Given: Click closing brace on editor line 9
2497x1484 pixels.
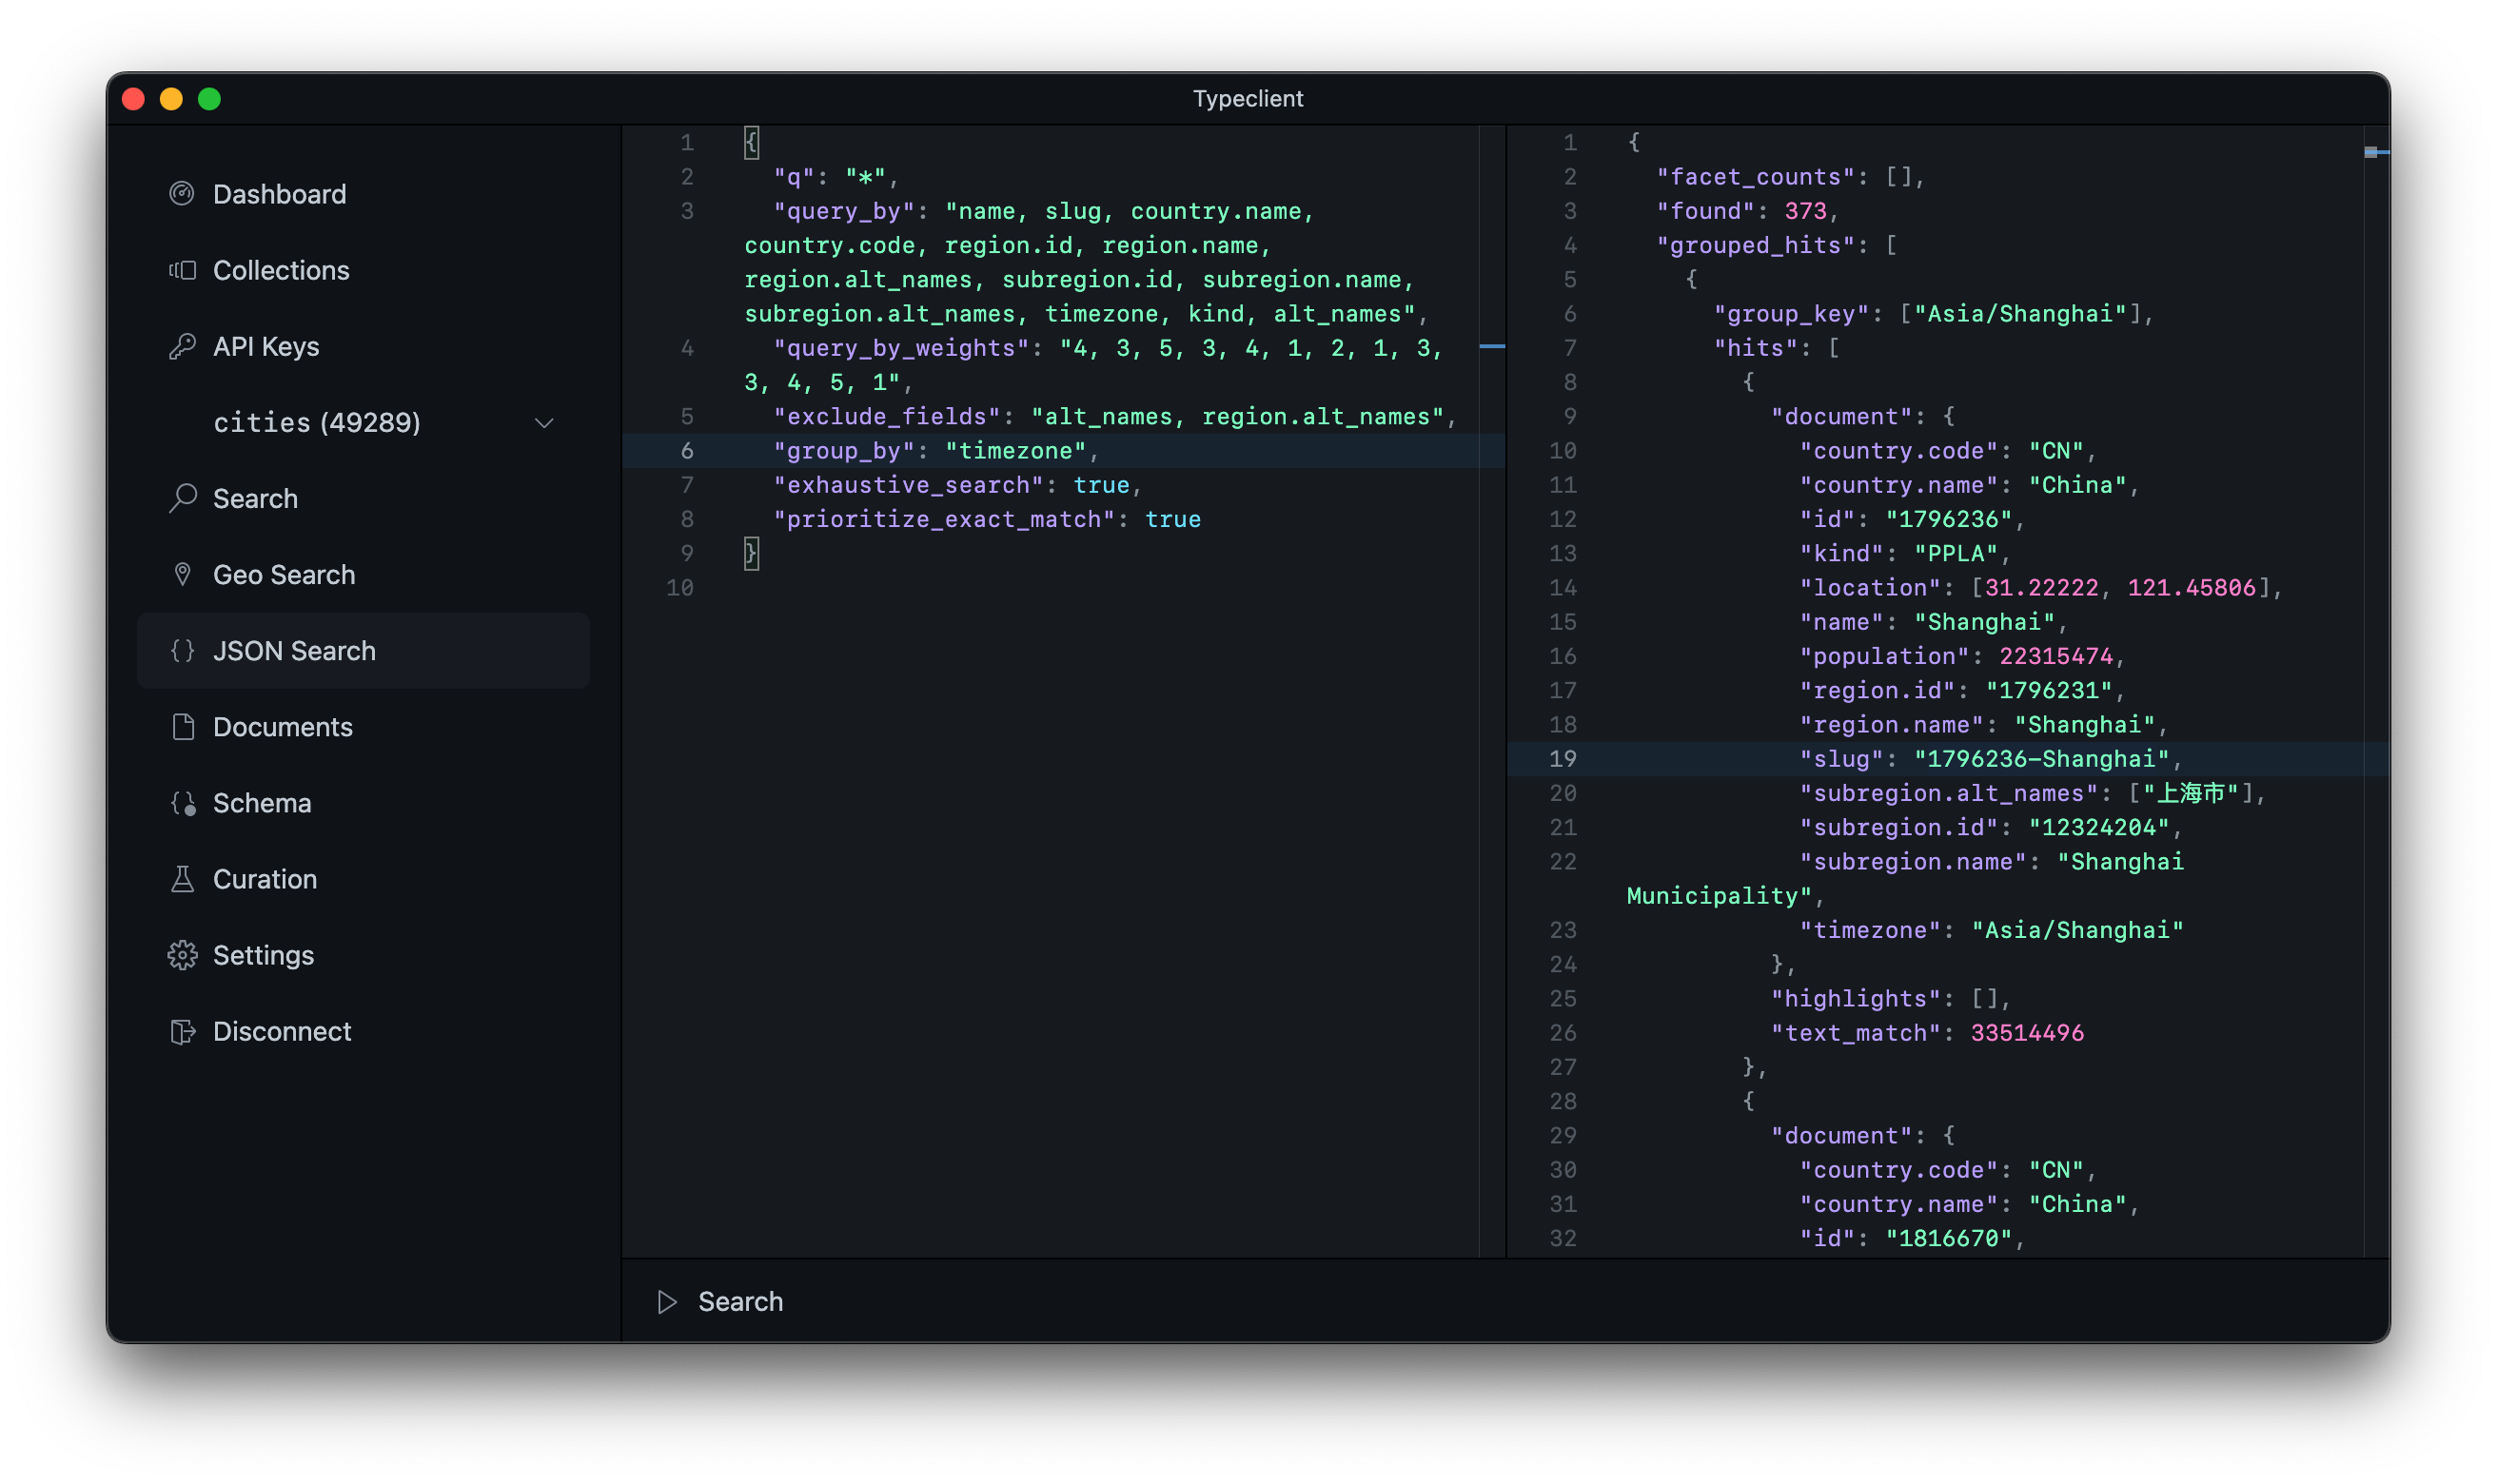Looking at the screenshot, I should click(x=751, y=553).
